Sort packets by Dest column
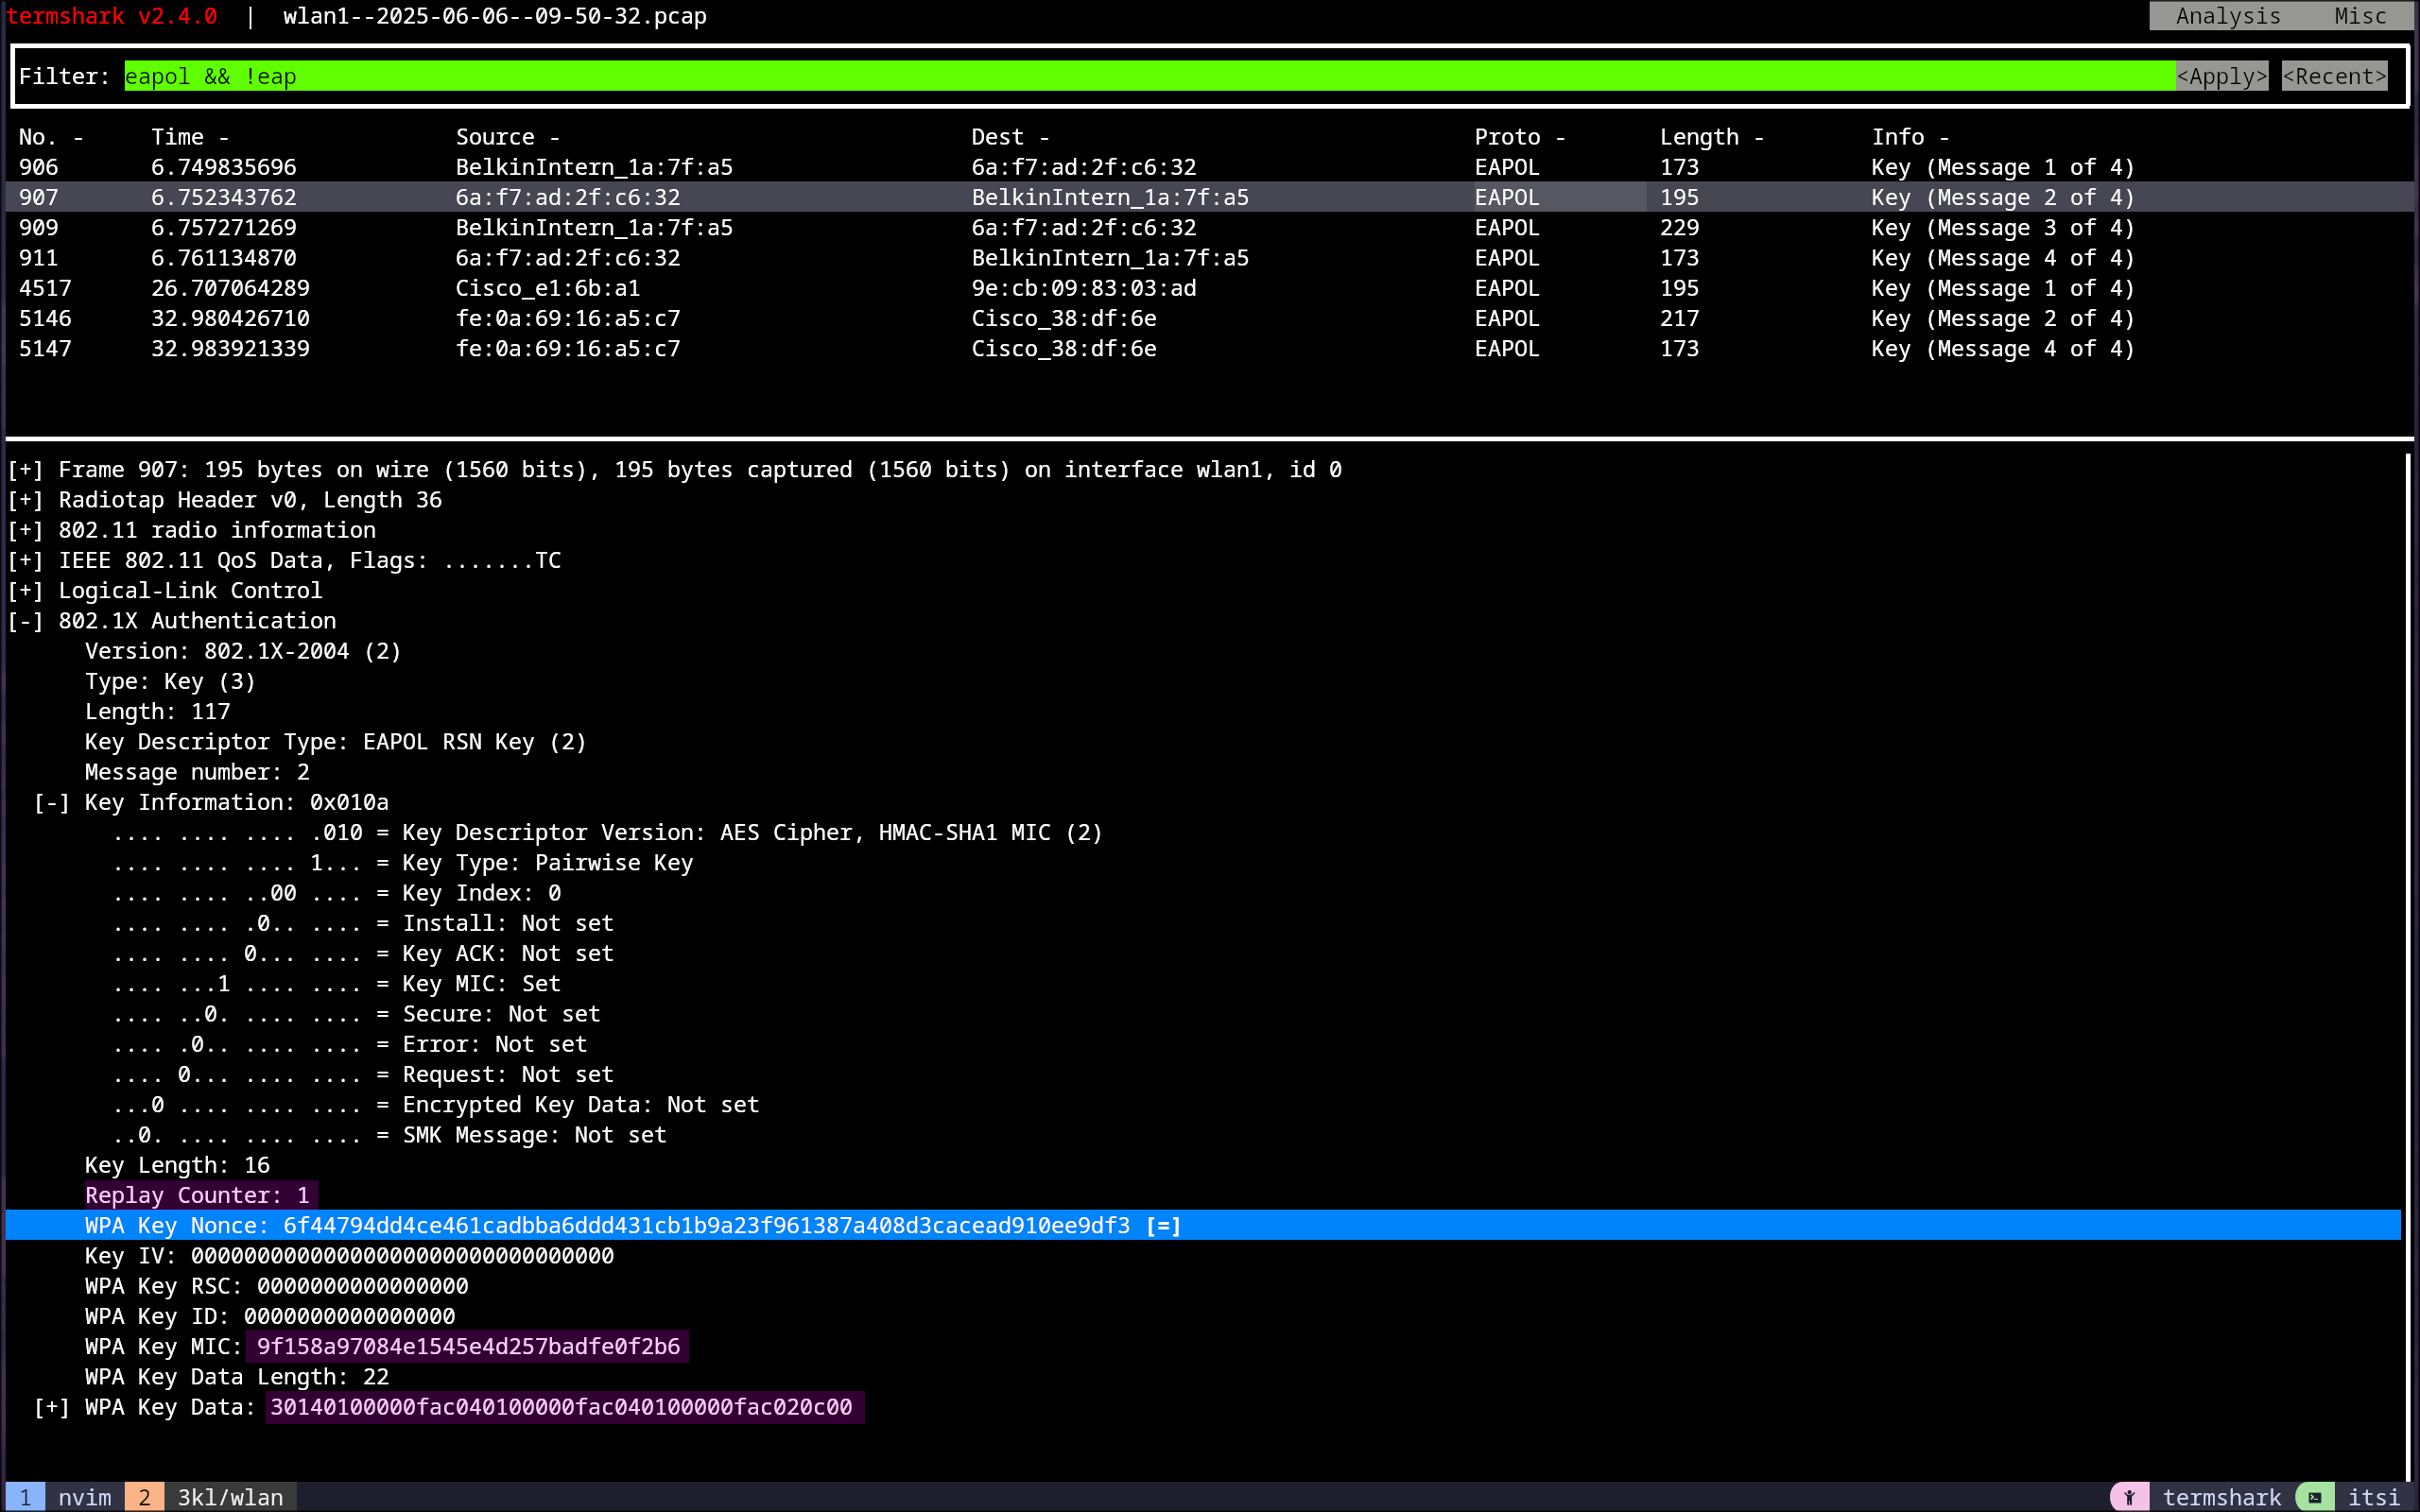2420x1512 pixels. [x=1010, y=137]
